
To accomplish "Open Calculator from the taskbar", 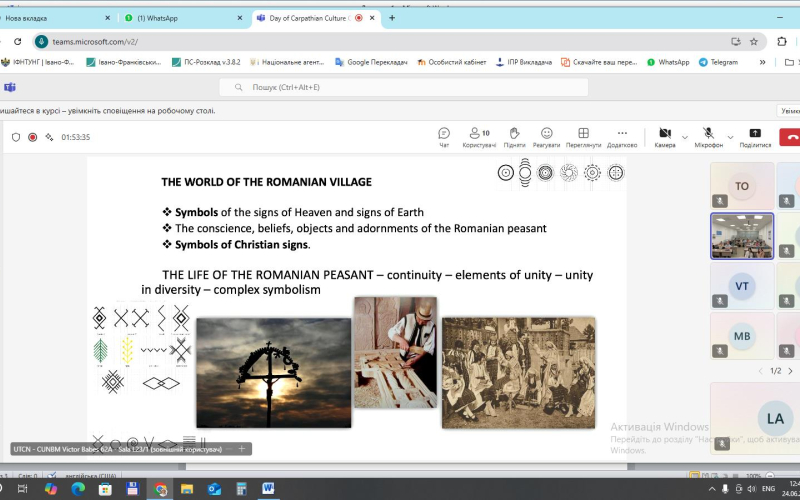I will coord(241,489).
